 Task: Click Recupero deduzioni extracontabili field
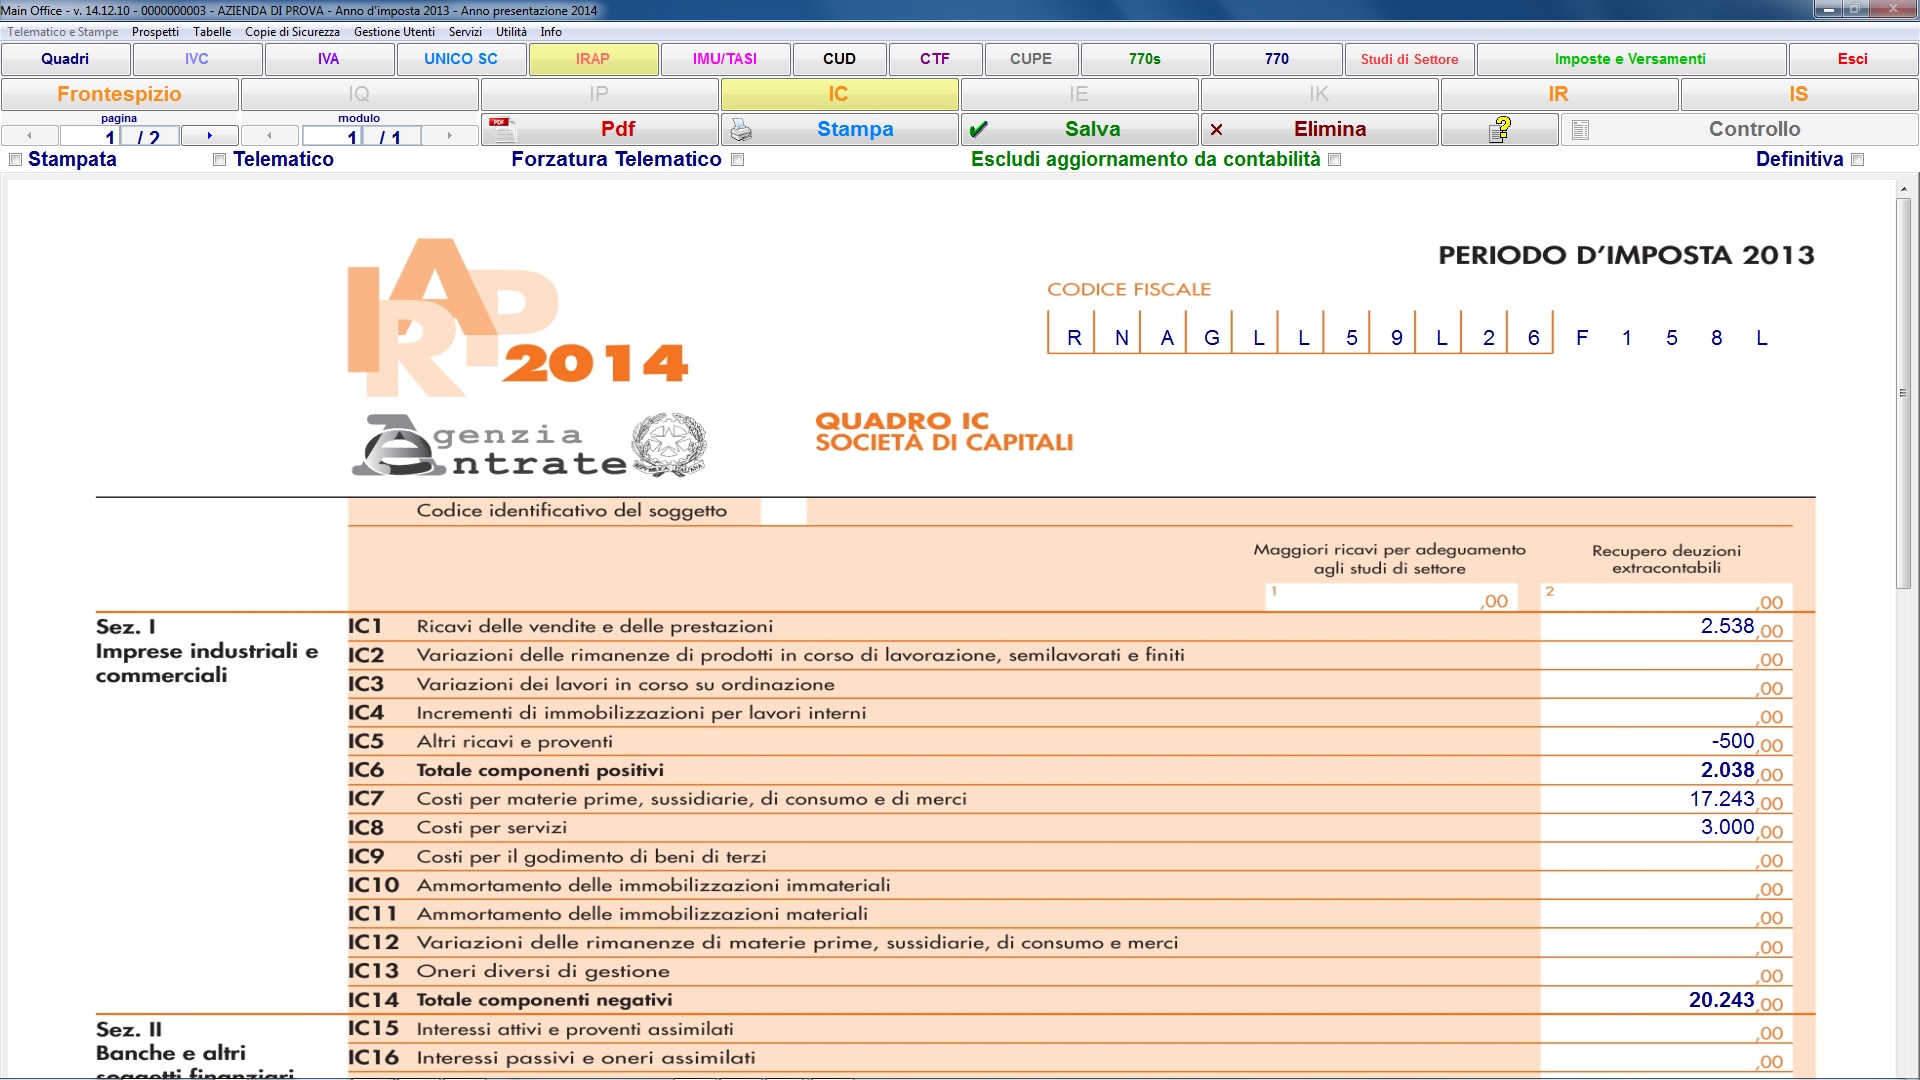pos(1667,597)
